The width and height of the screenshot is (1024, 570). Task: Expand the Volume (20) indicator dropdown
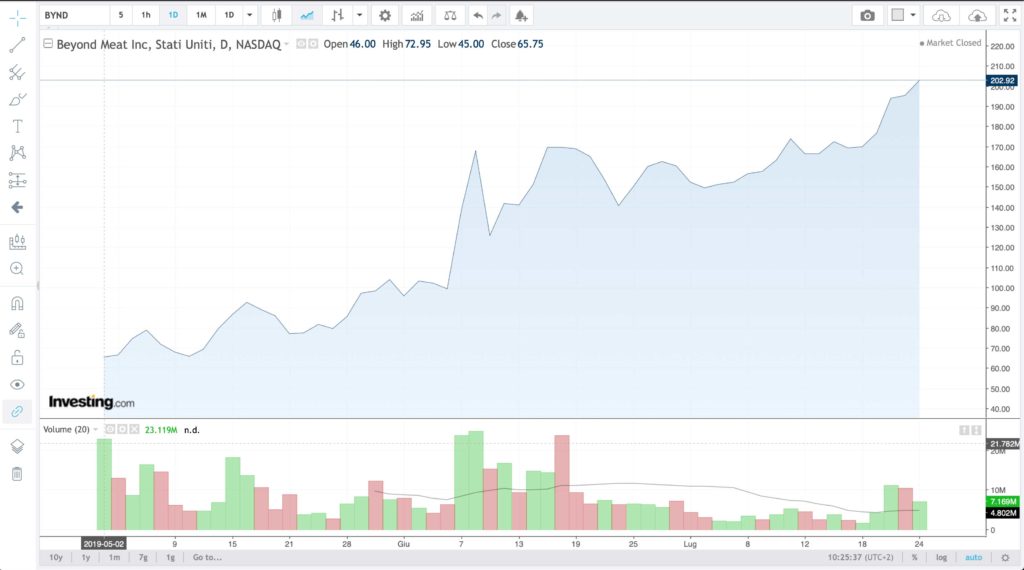pyautogui.click(x=95, y=430)
